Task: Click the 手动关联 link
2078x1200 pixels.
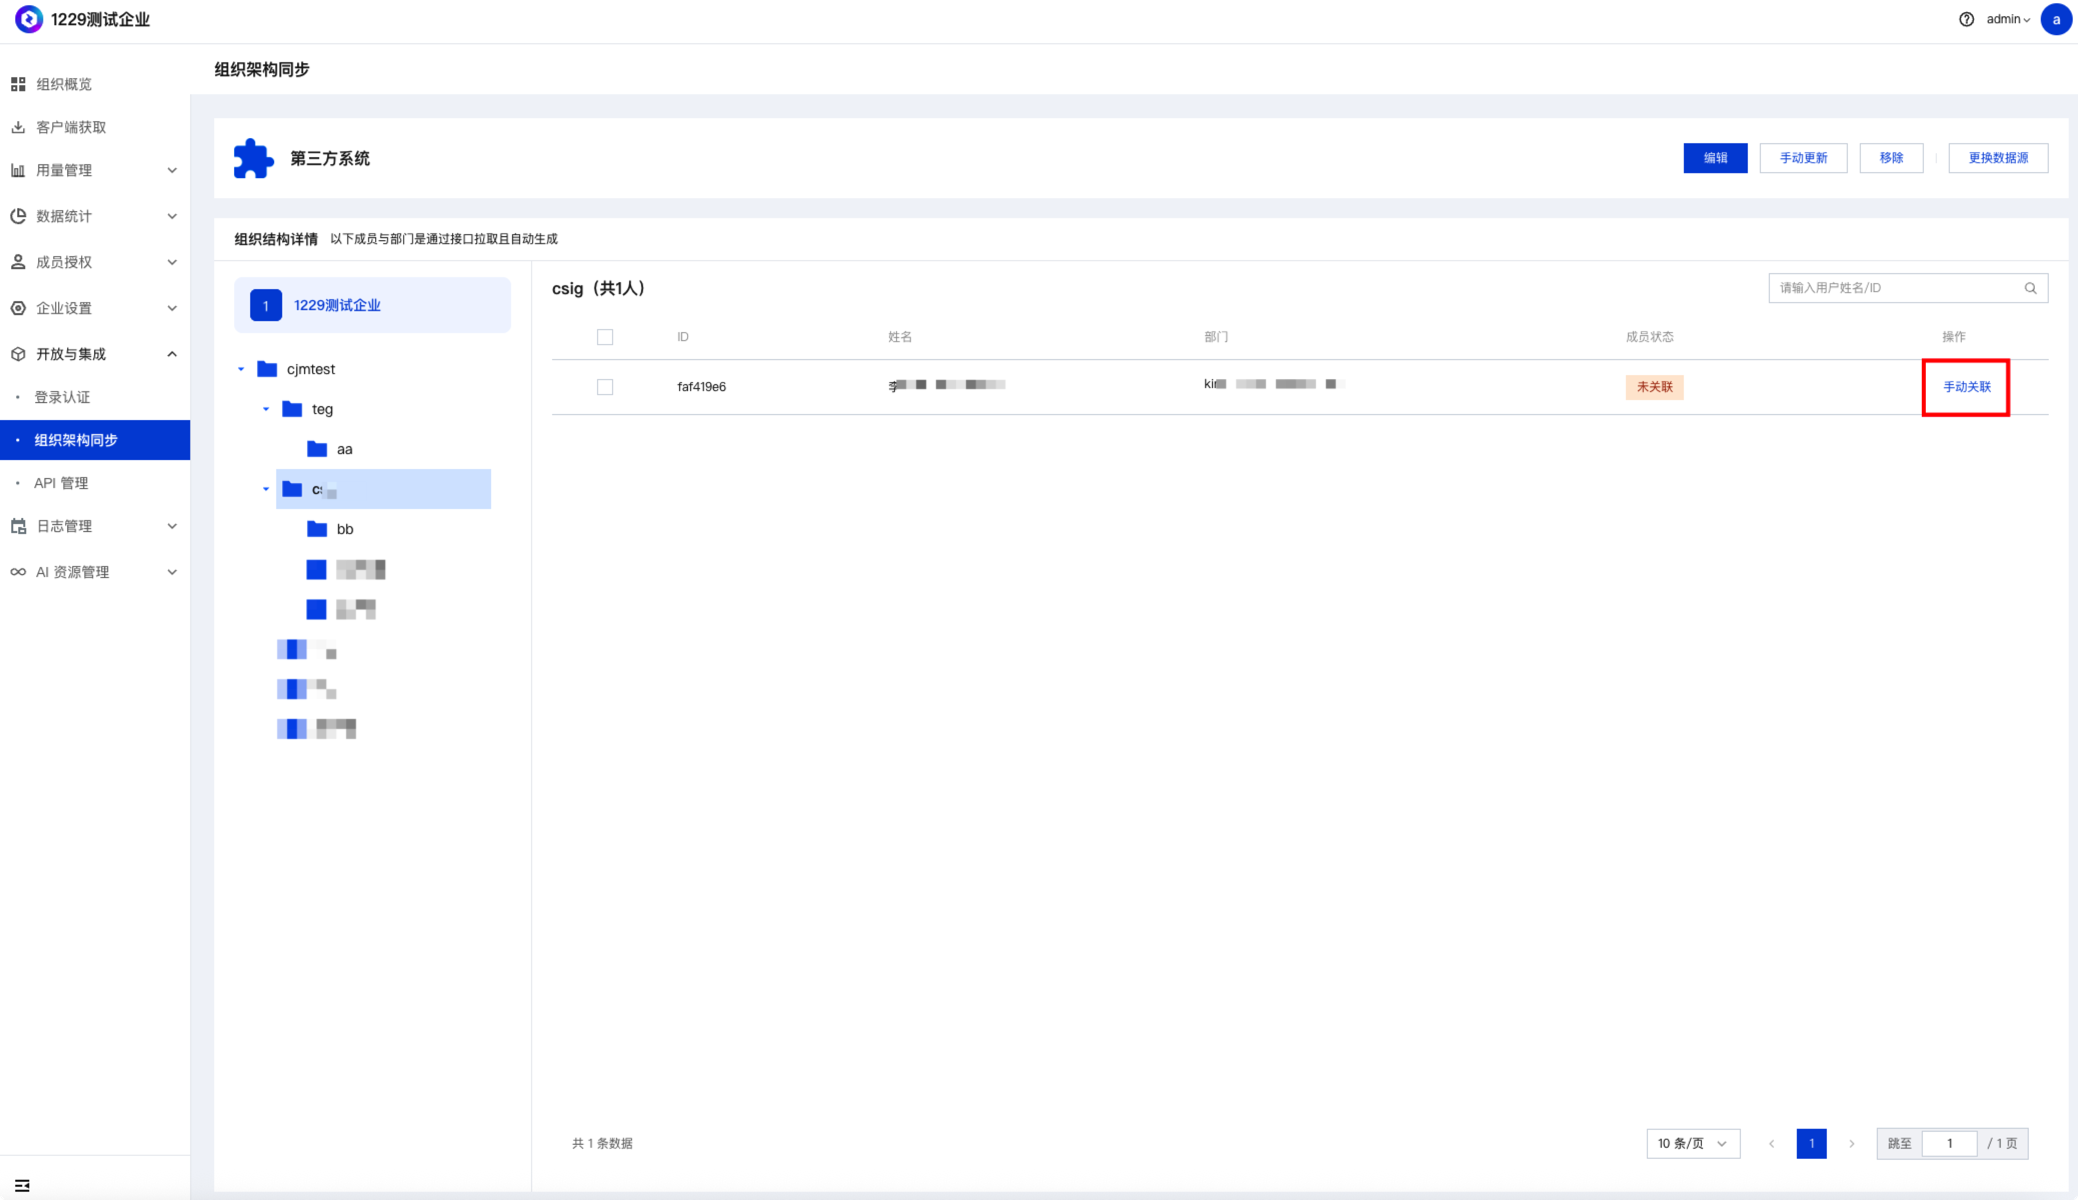Action: point(1966,387)
